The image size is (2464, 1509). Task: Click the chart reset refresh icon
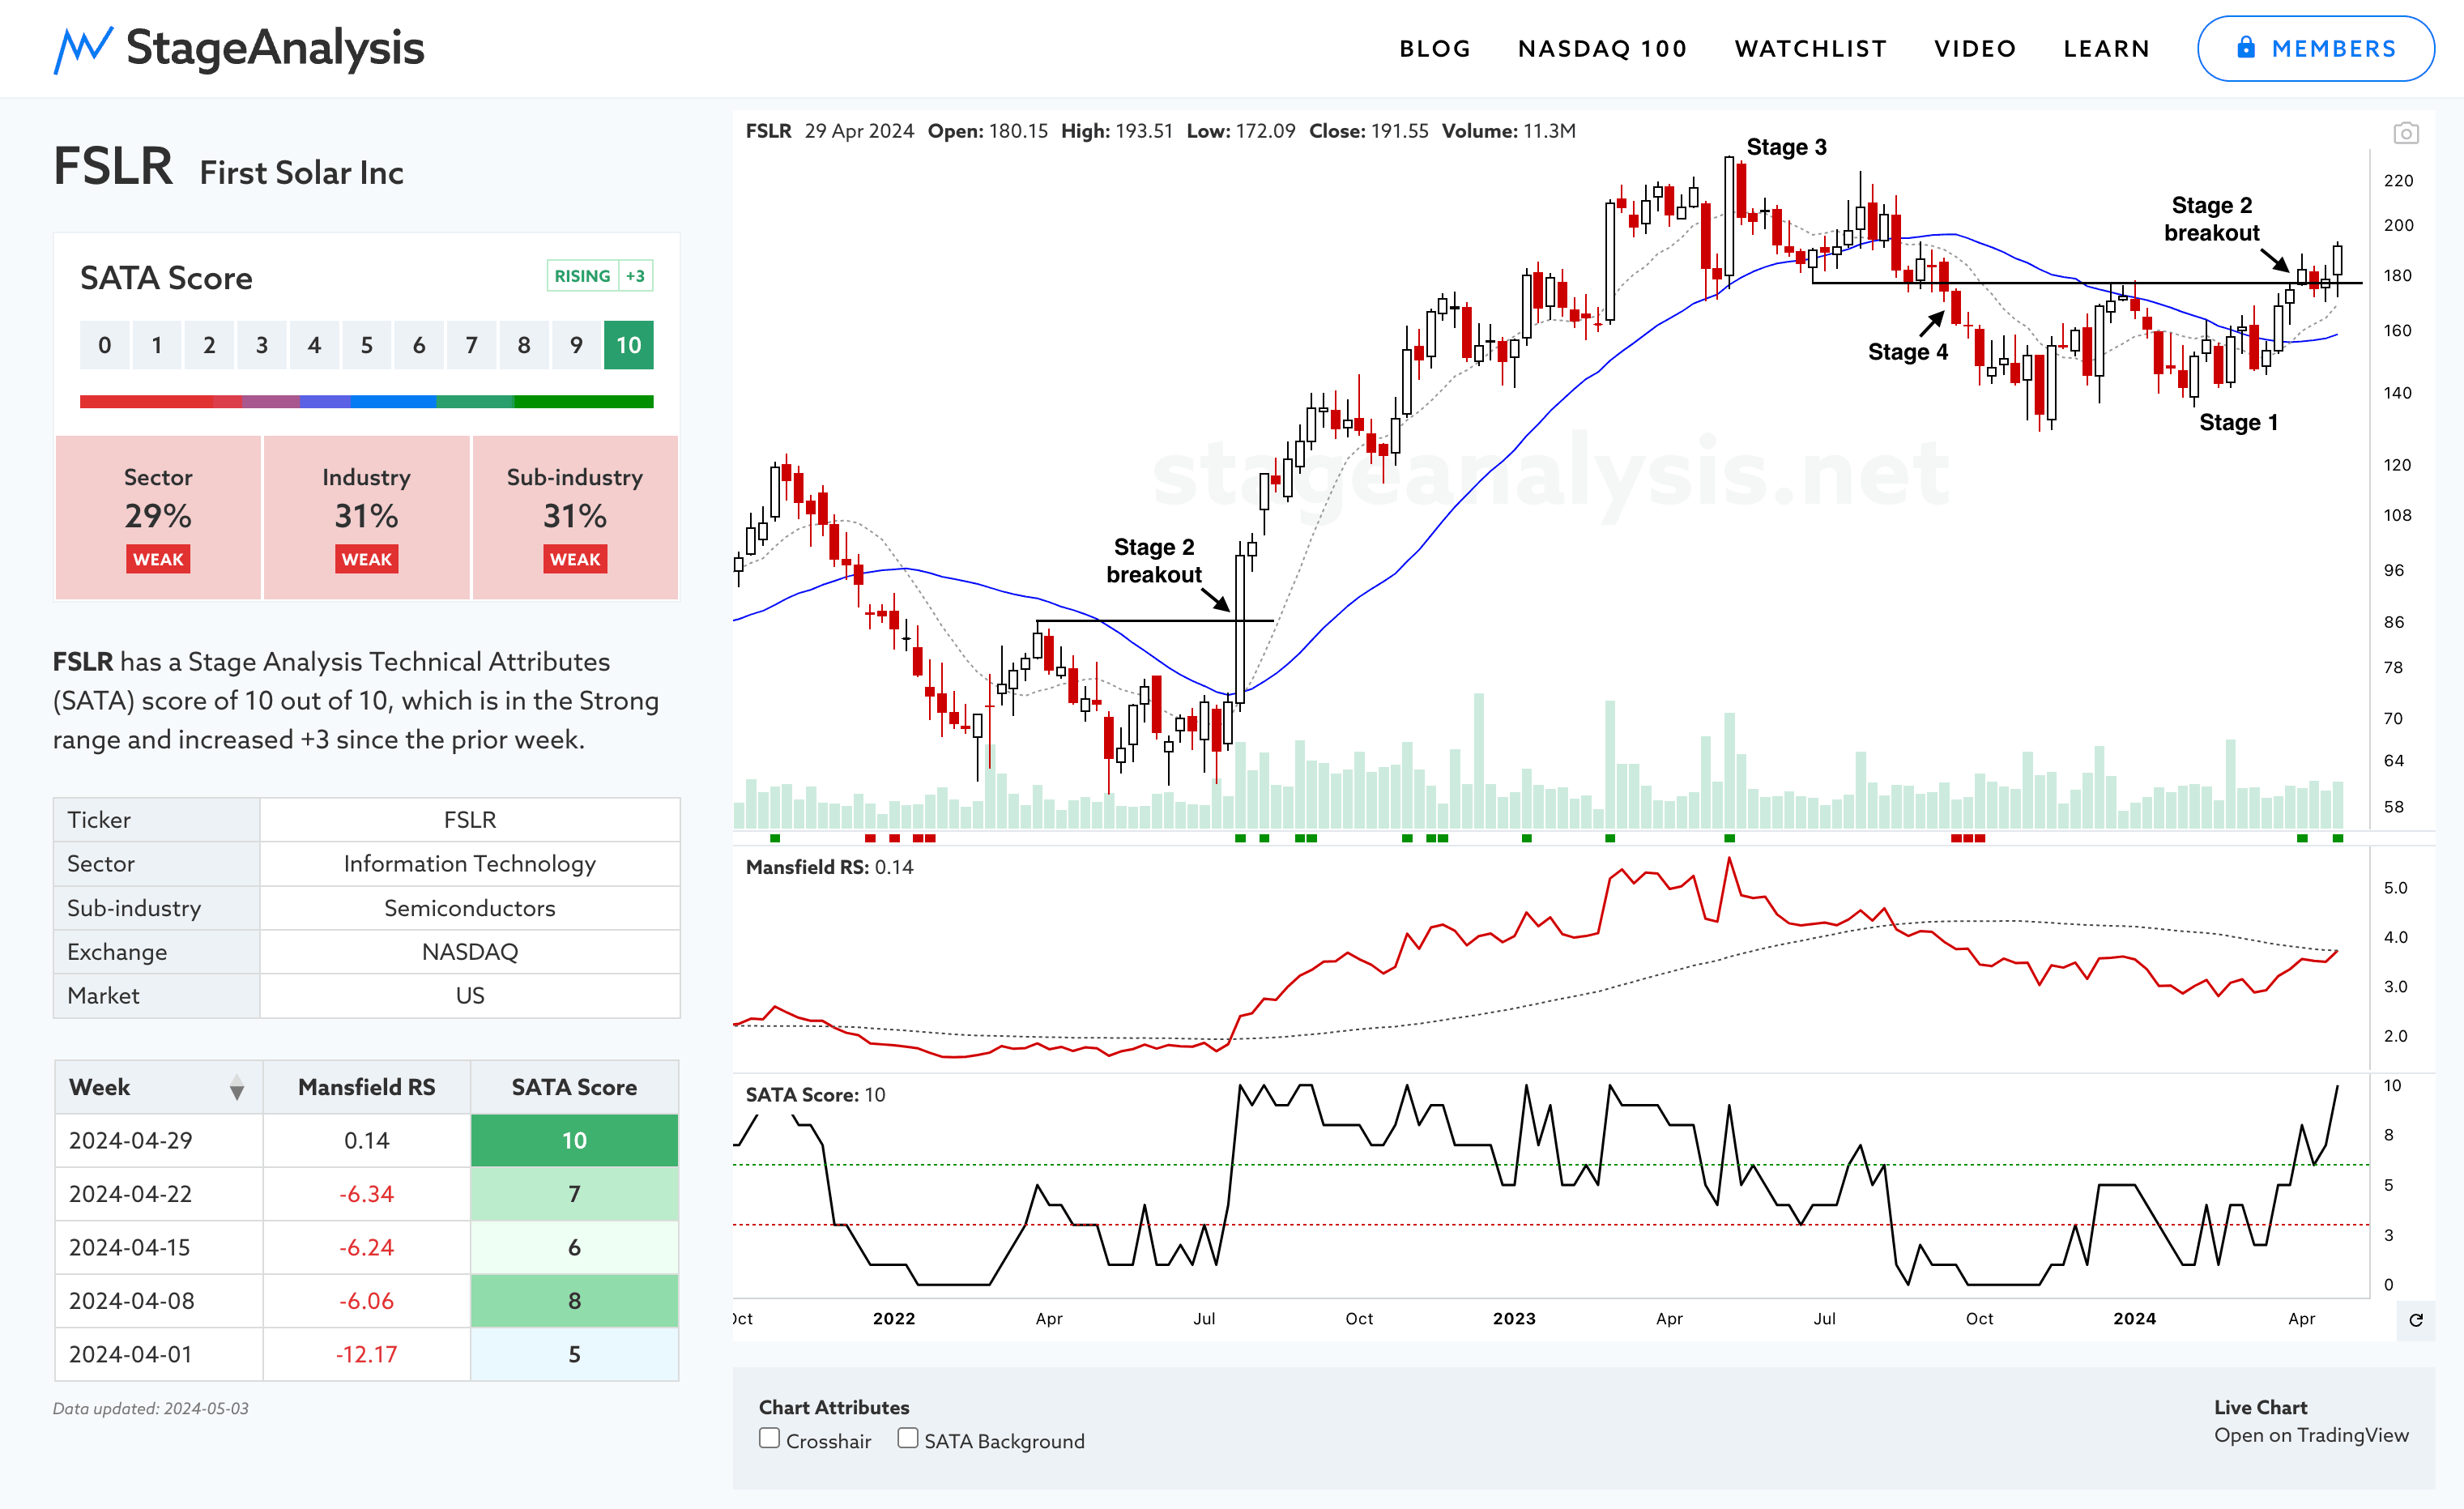tap(2415, 1320)
